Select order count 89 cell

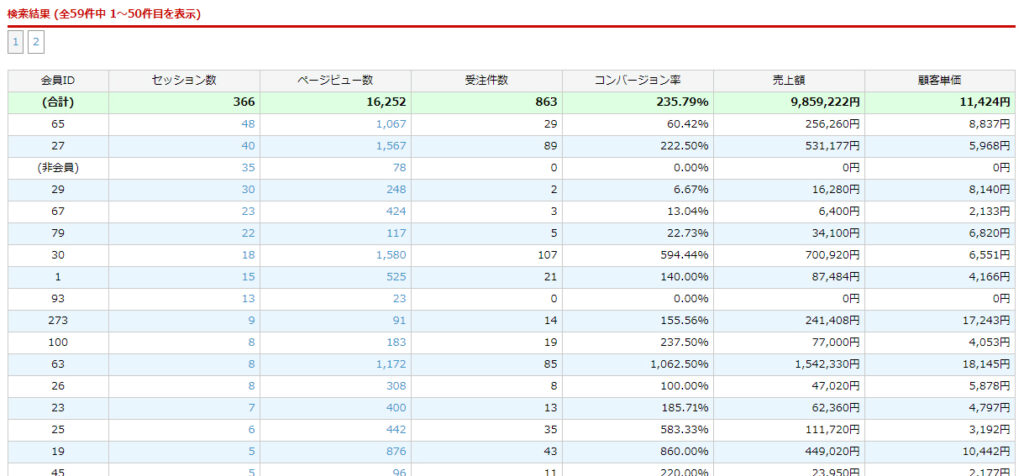click(x=487, y=146)
